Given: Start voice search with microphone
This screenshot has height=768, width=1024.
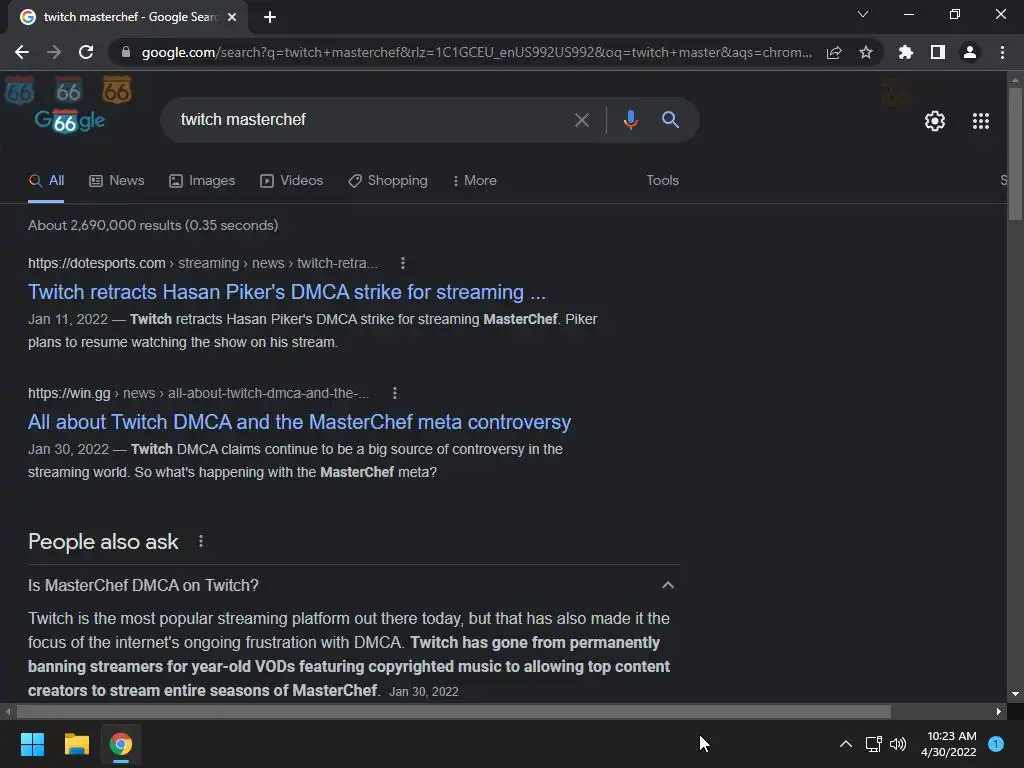Looking at the screenshot, I should [631, 120].
